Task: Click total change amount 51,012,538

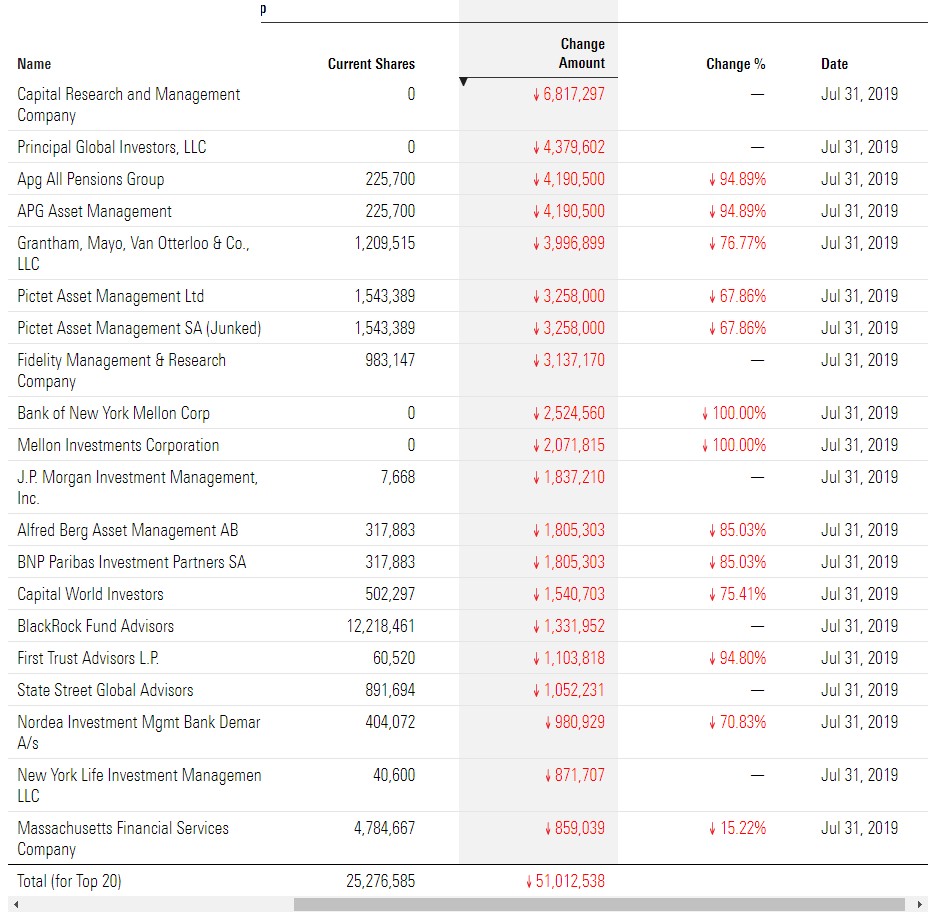Action: pos(565,881)
